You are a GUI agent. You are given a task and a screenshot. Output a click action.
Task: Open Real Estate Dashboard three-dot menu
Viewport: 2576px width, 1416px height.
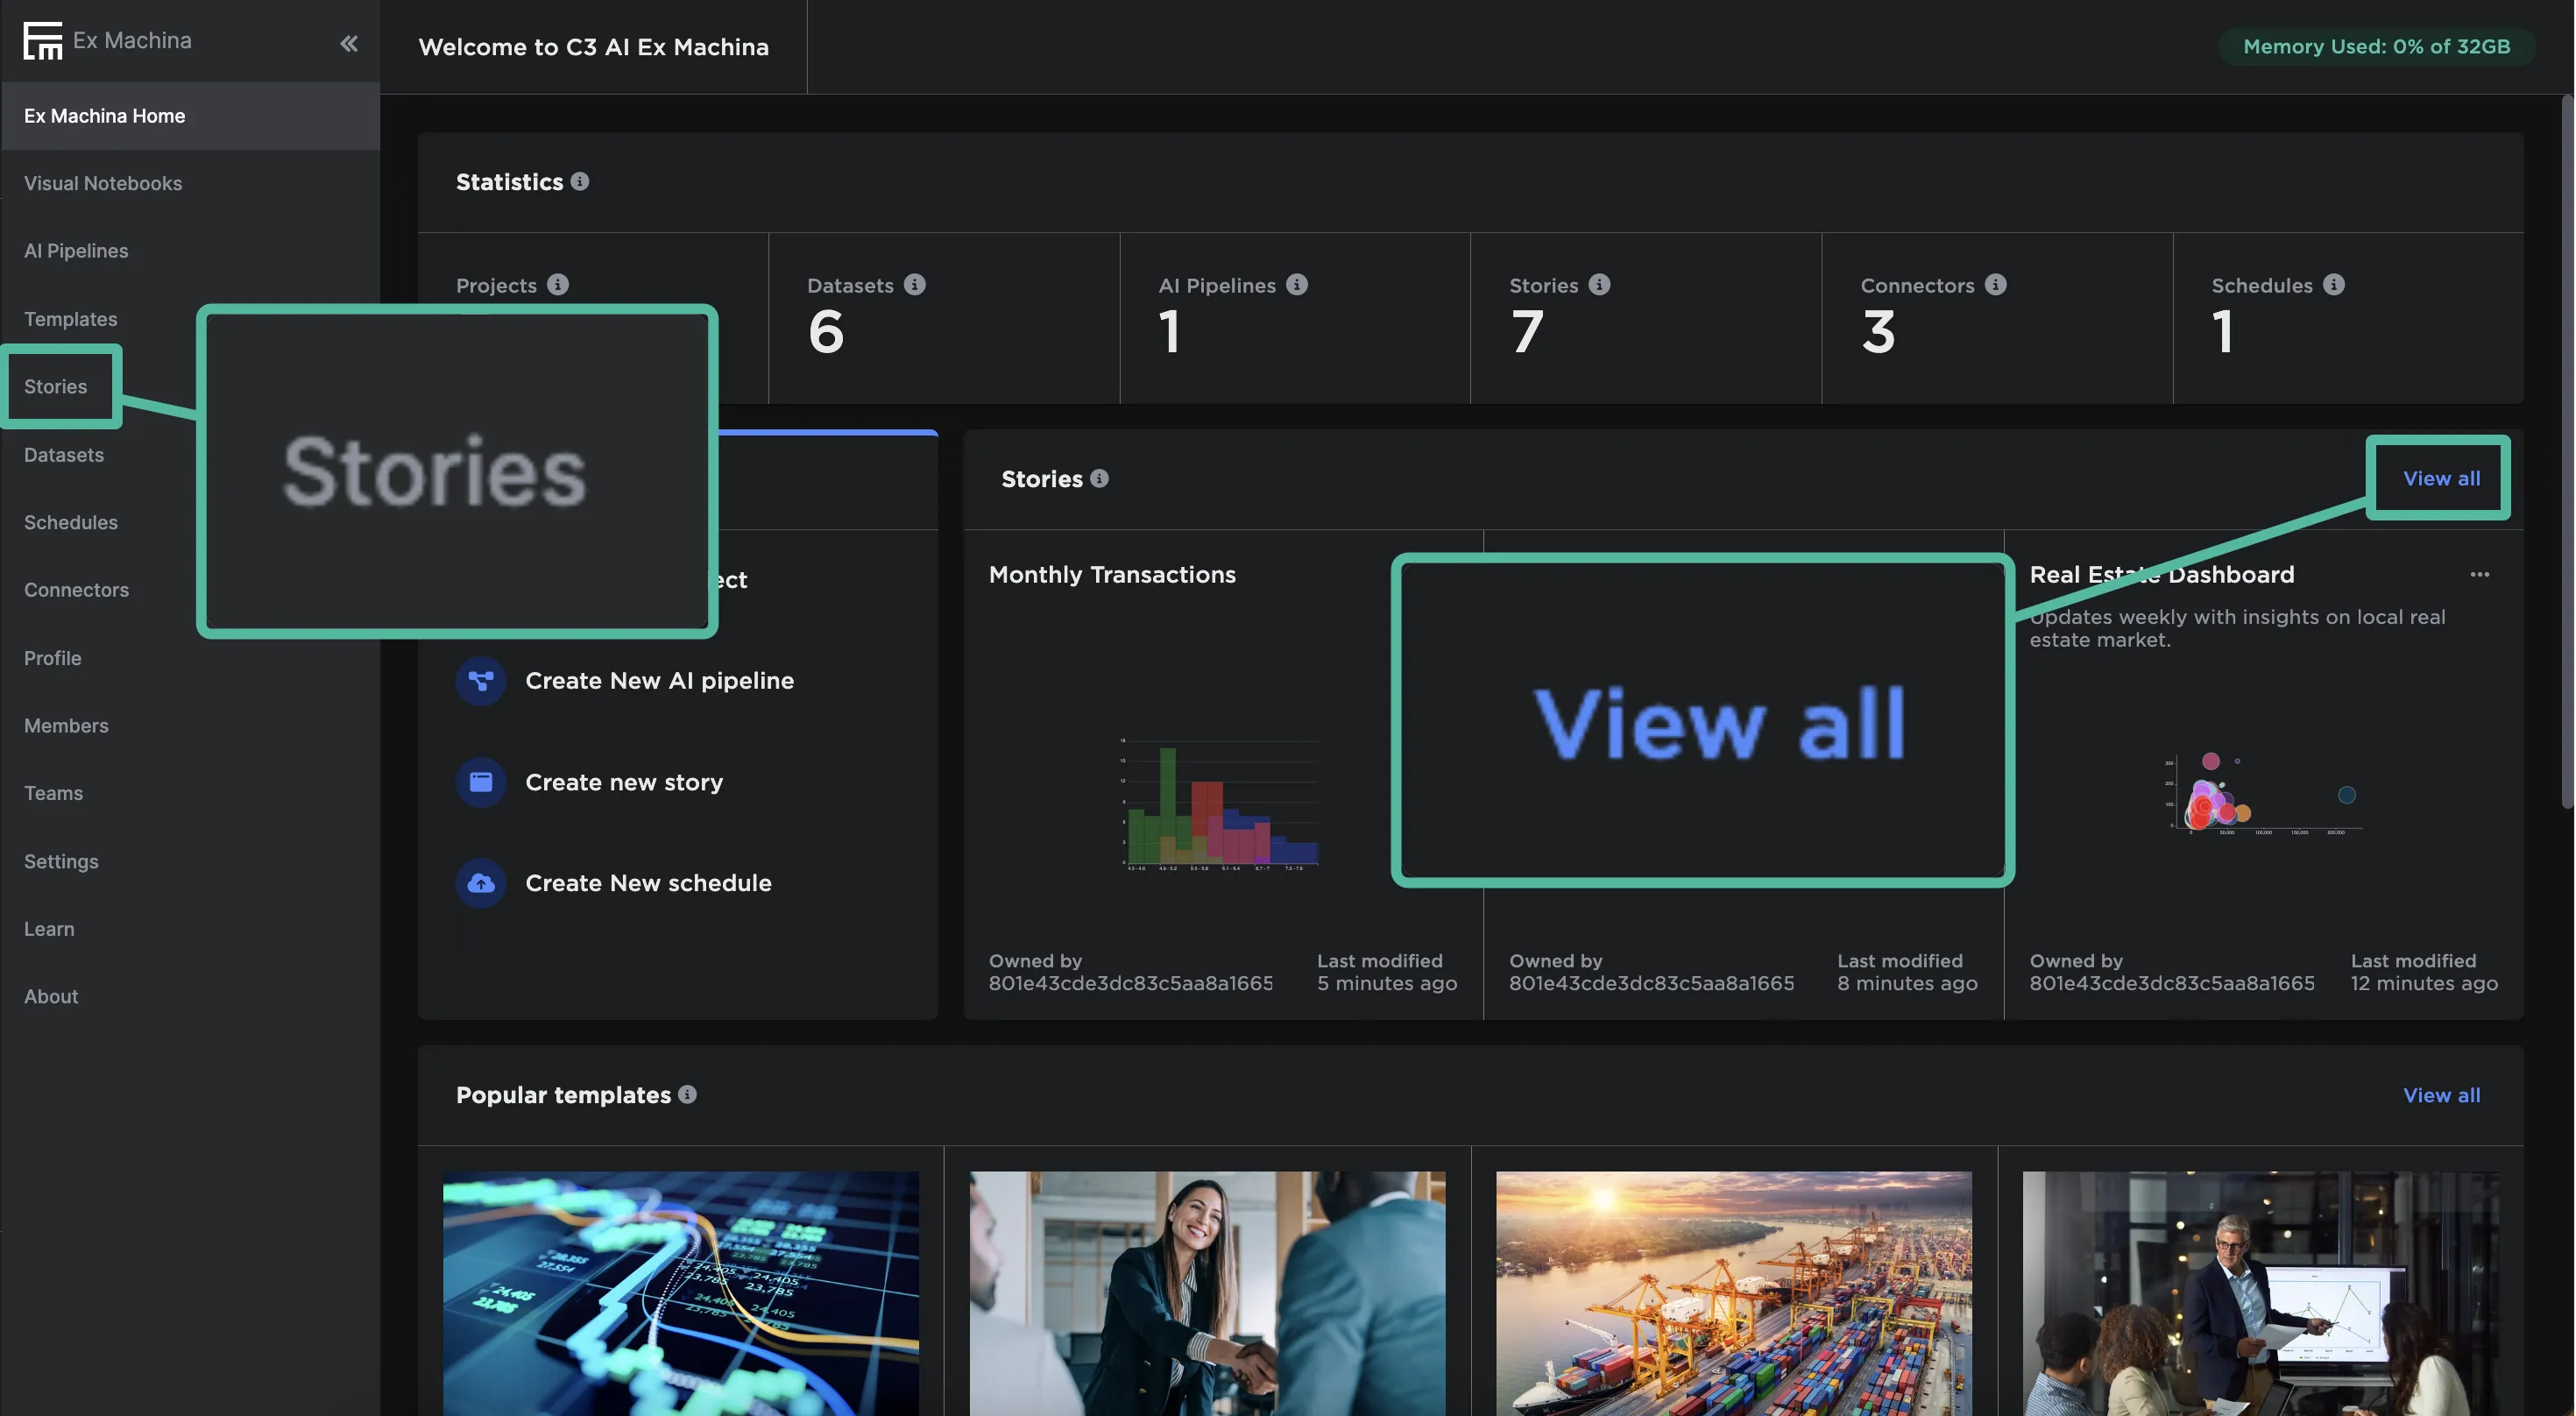point(2479,574)
